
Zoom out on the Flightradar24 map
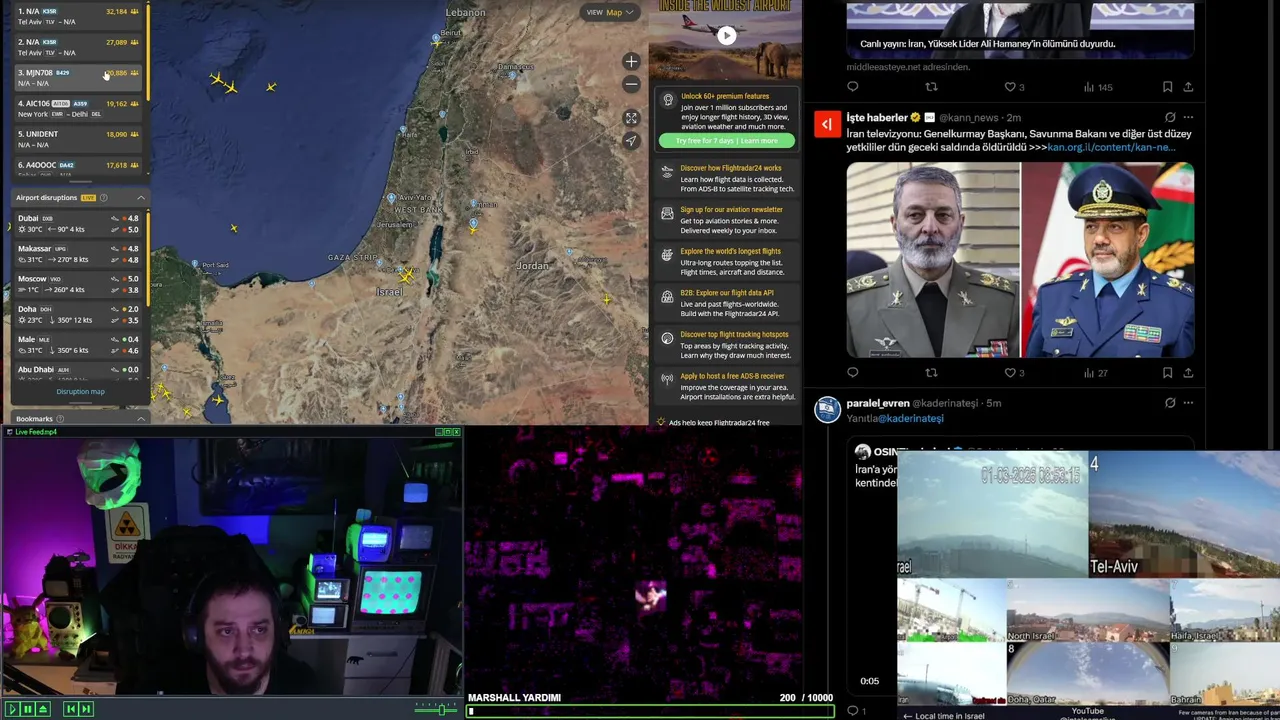pos(631,85)
